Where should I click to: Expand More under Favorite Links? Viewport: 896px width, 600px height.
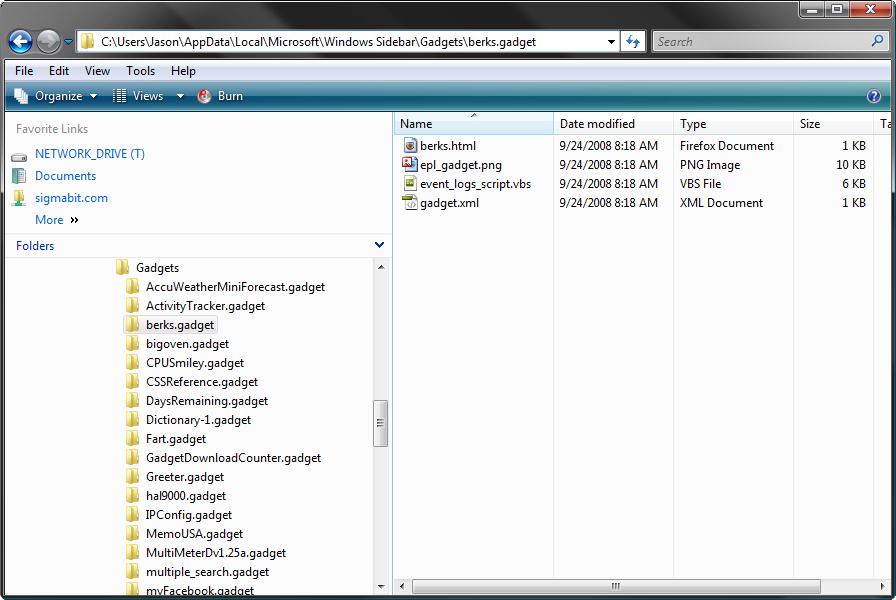[x=49, y=219]
